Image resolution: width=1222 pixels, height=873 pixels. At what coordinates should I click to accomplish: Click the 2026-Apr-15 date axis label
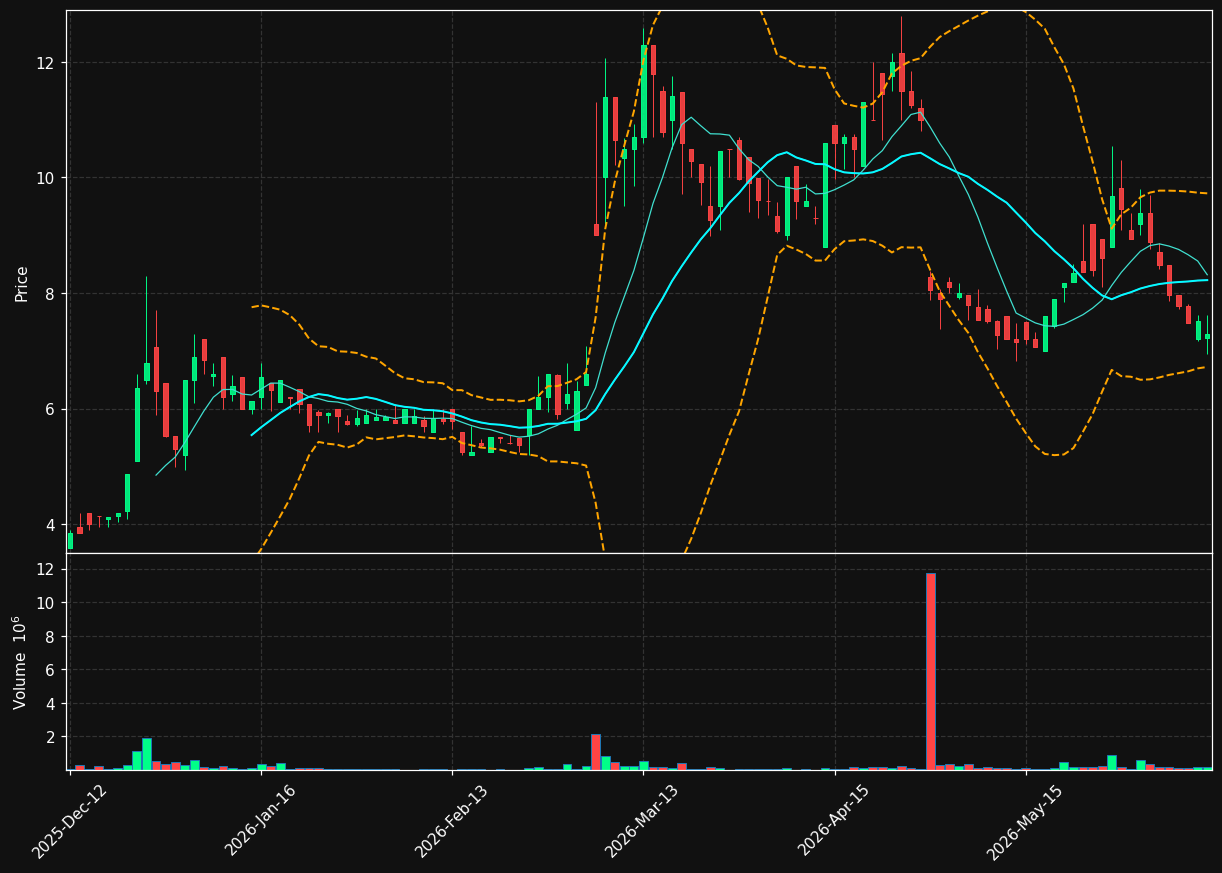pos(835,821)
